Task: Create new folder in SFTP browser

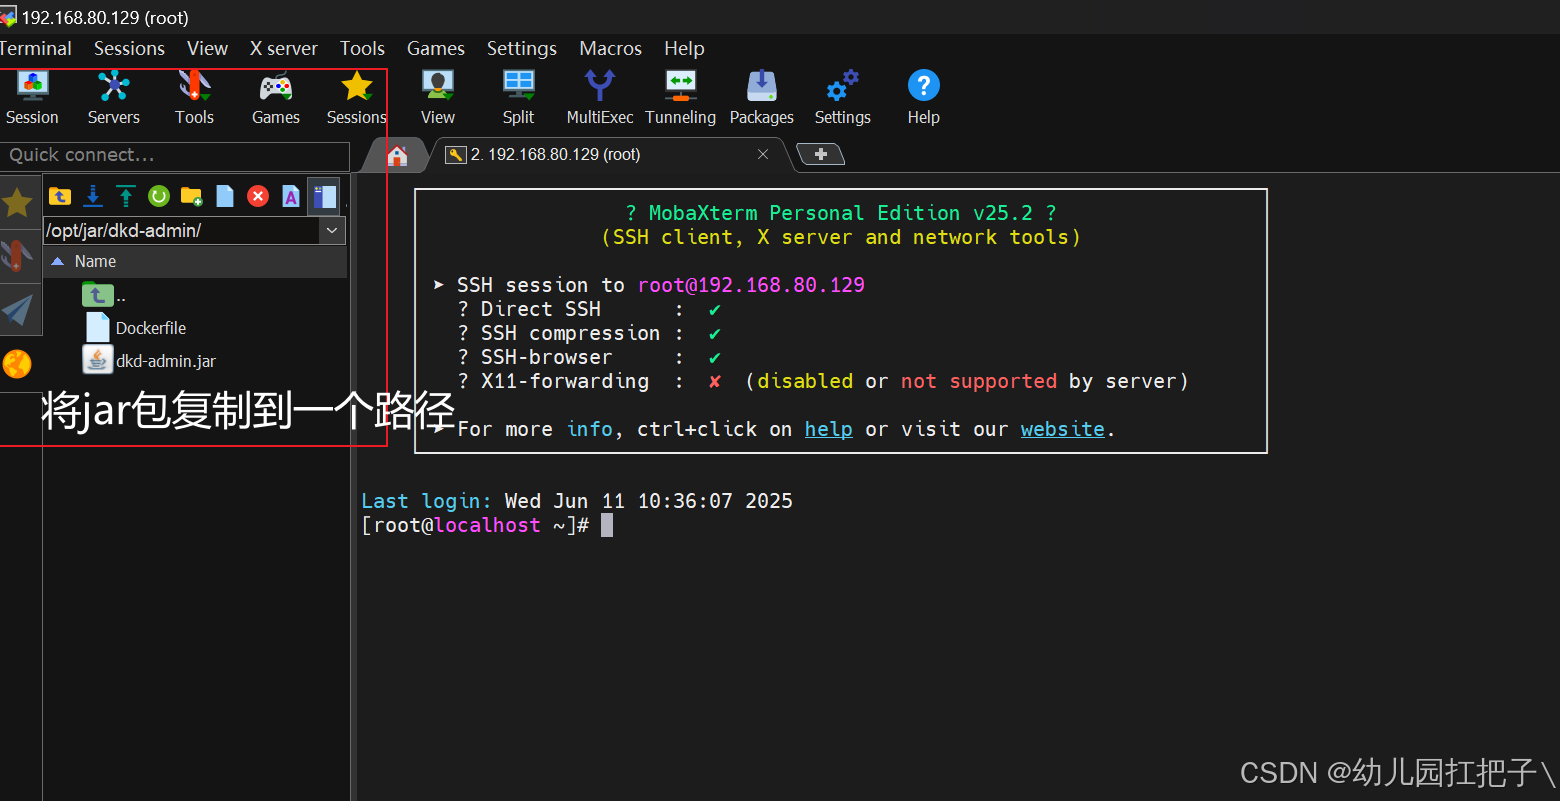Action: 192,196
